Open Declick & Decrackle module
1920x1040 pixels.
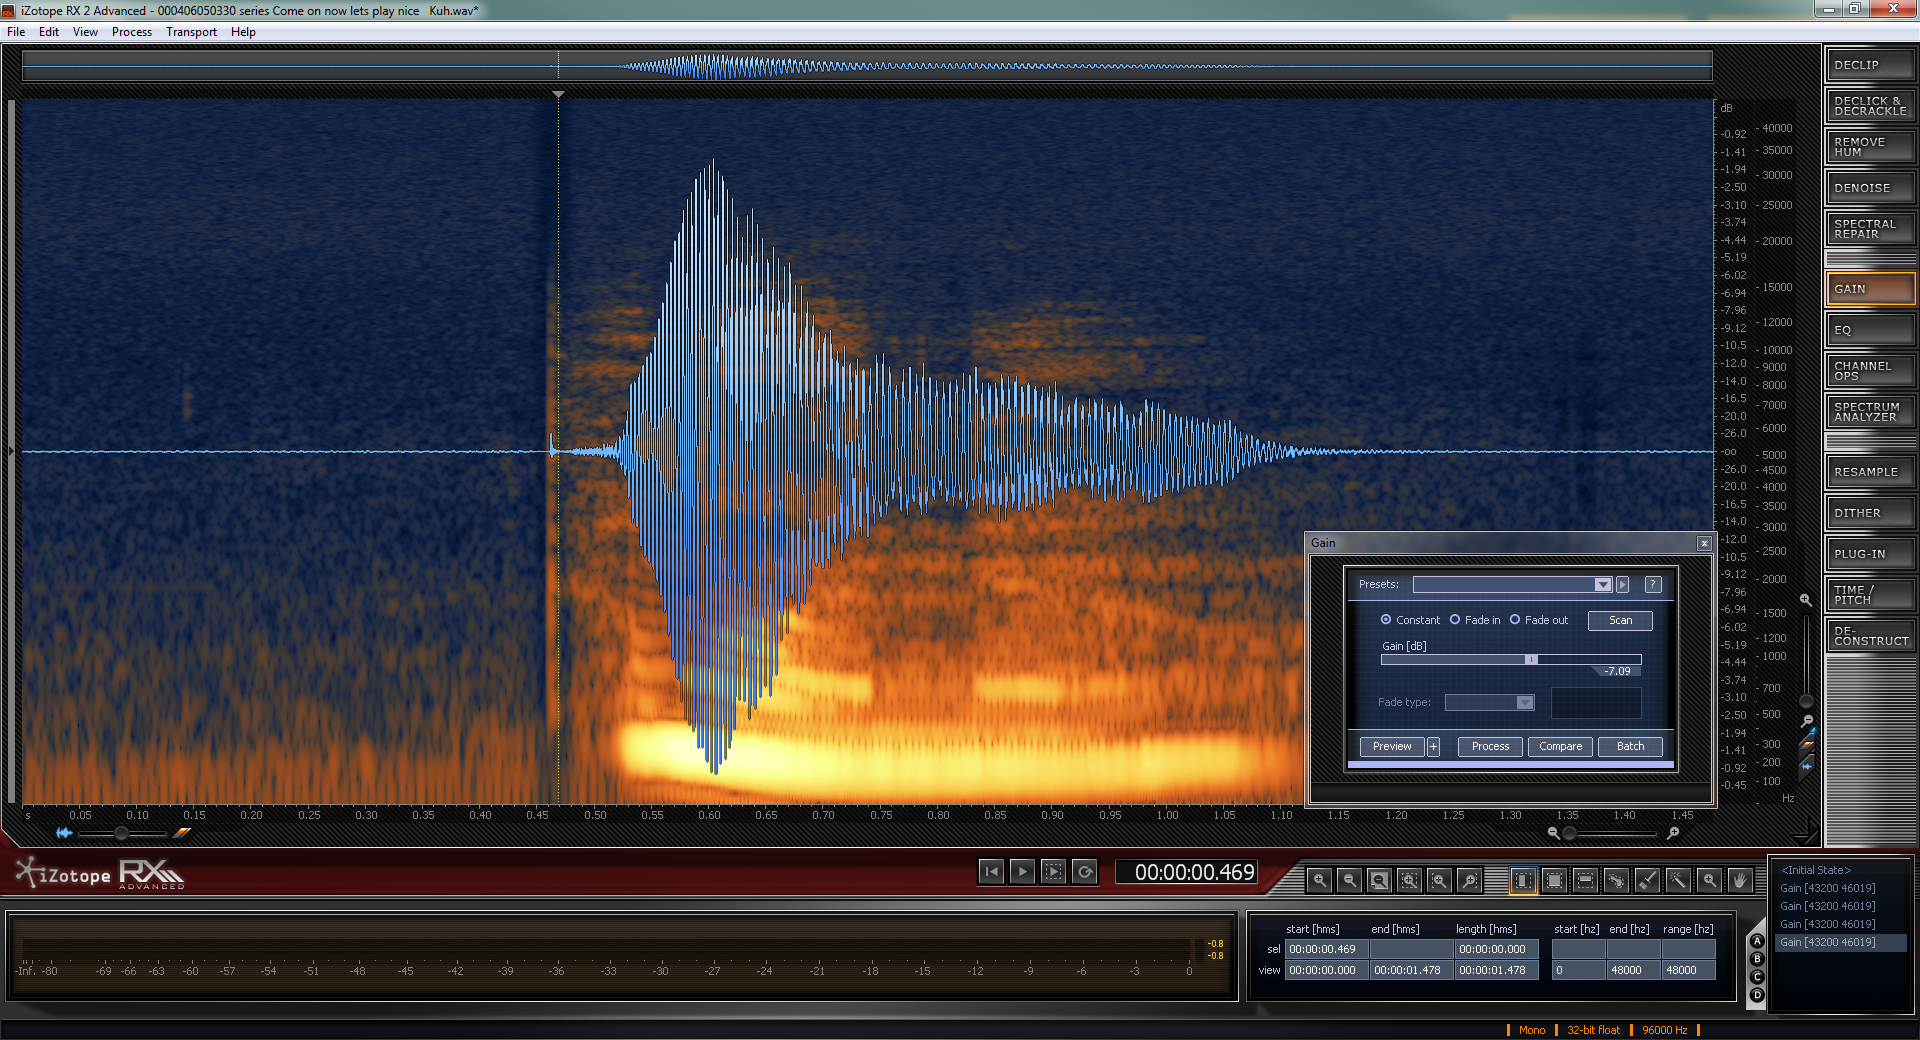tap(1870, 106)
